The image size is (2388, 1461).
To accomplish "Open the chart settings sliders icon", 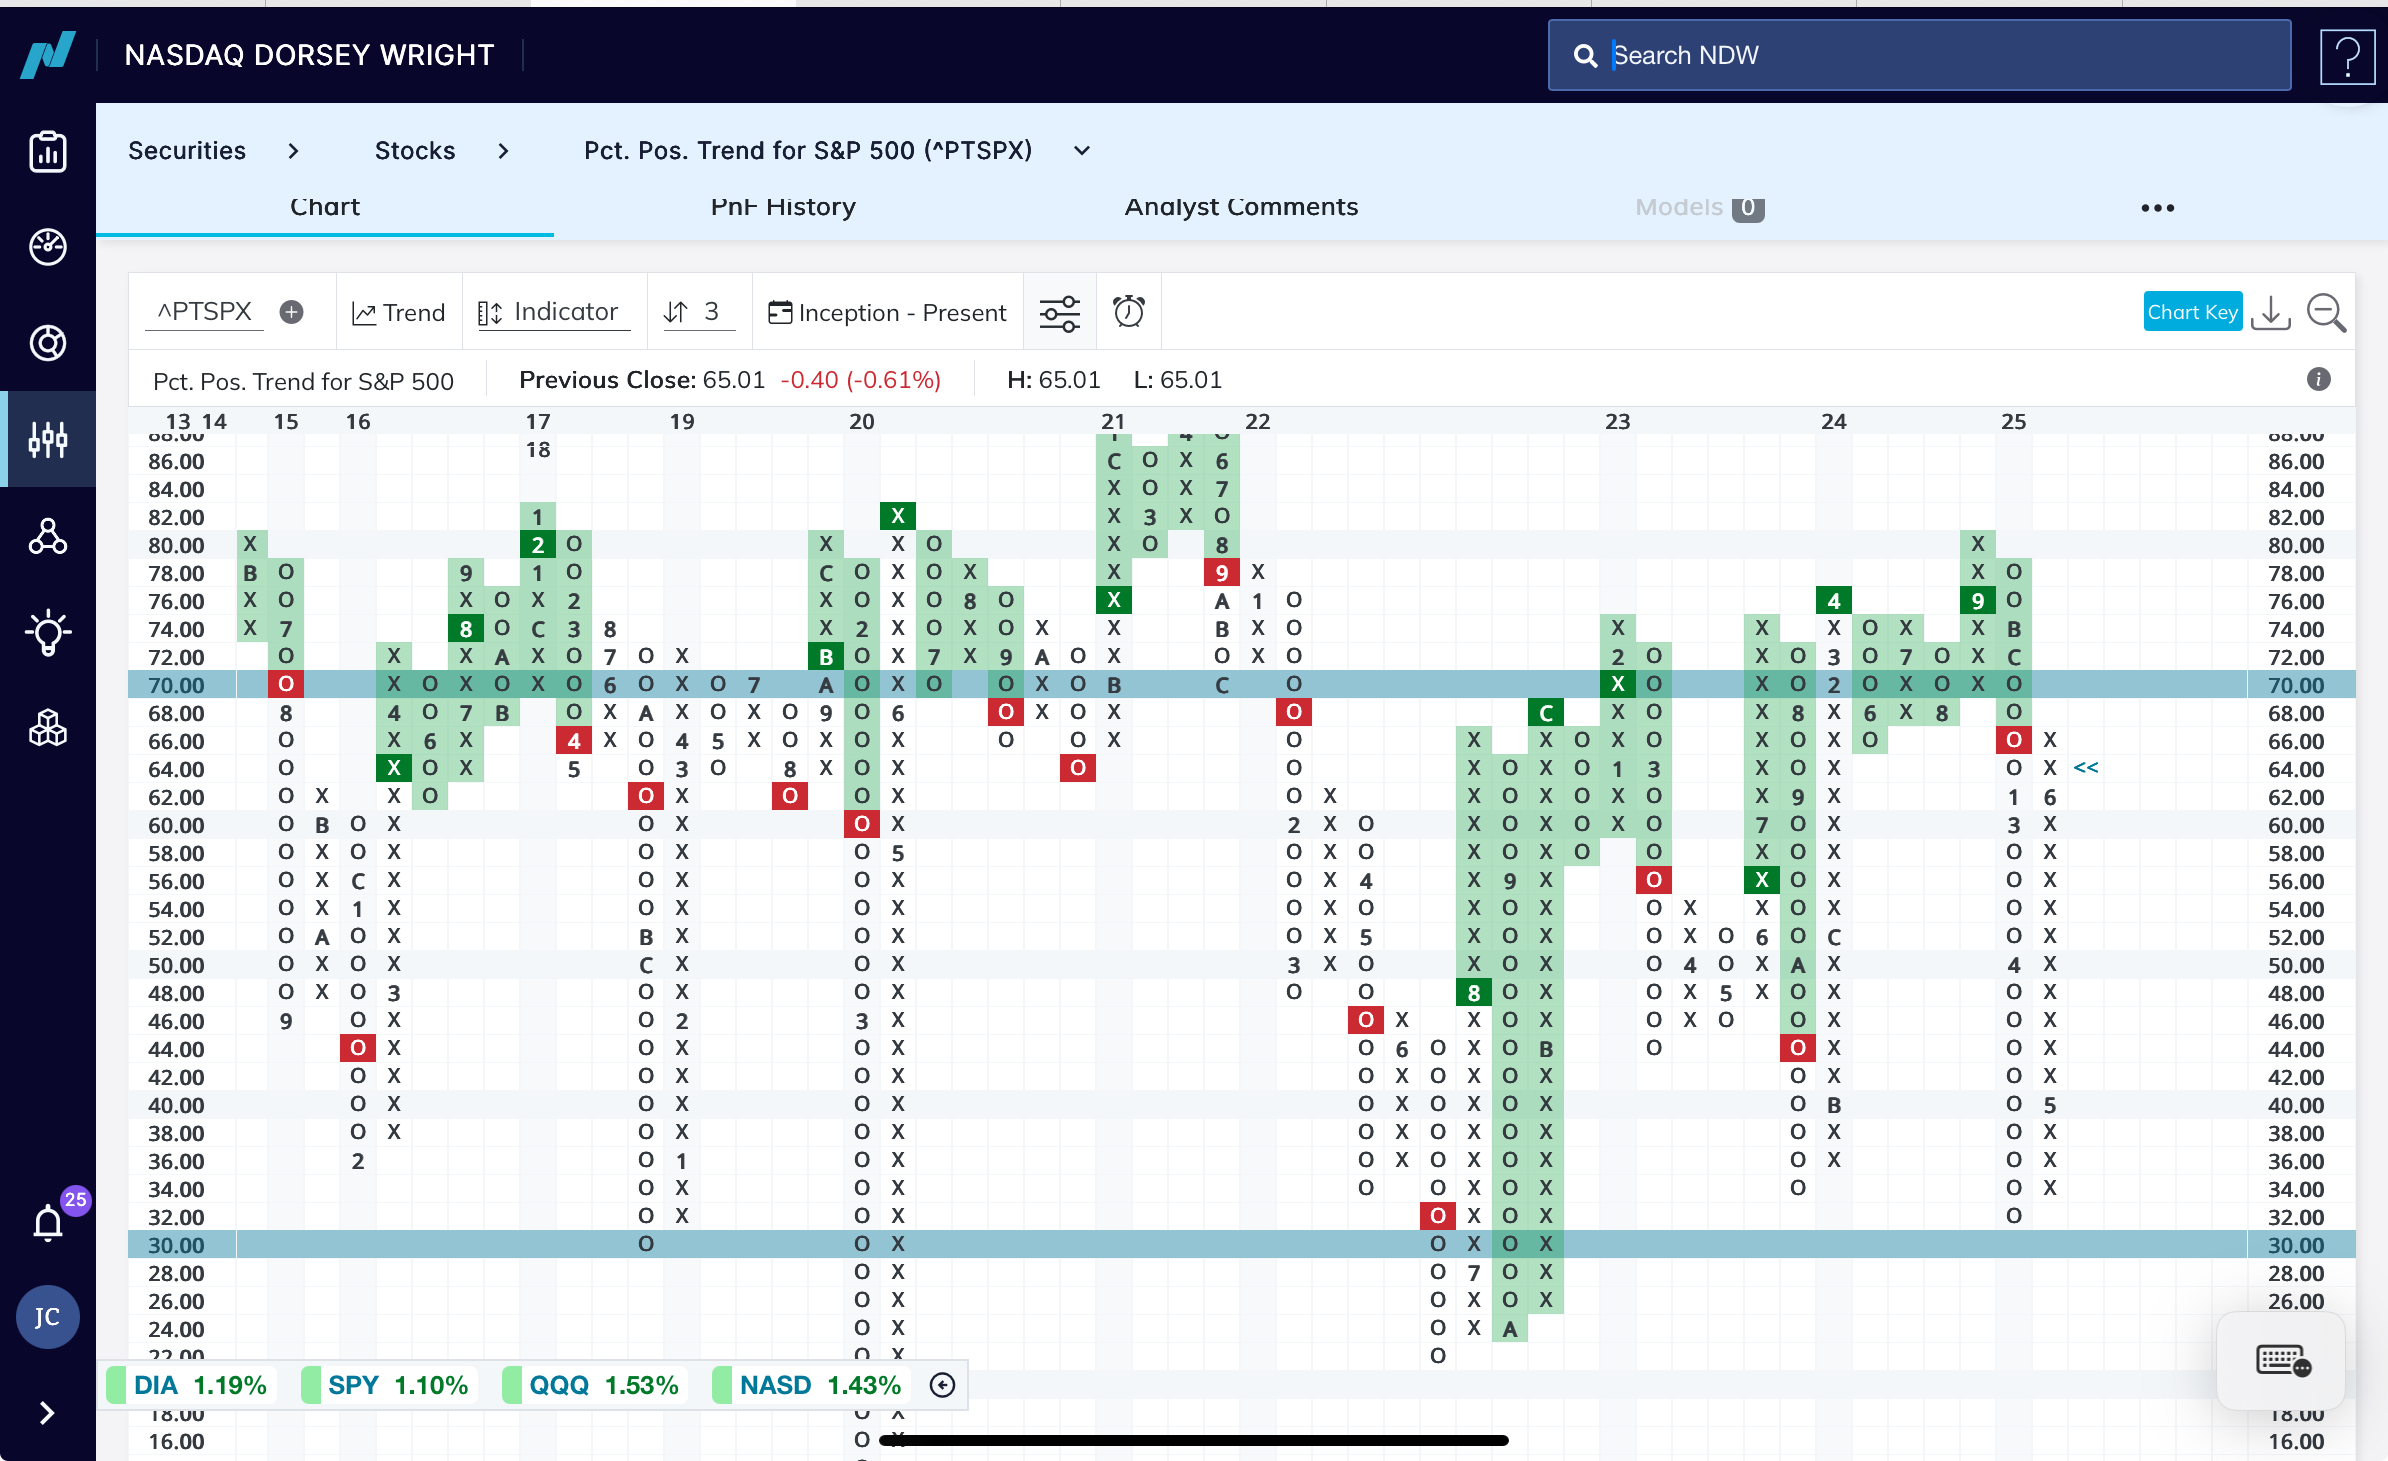I will pyautogui.click(x=1059, y=313).
